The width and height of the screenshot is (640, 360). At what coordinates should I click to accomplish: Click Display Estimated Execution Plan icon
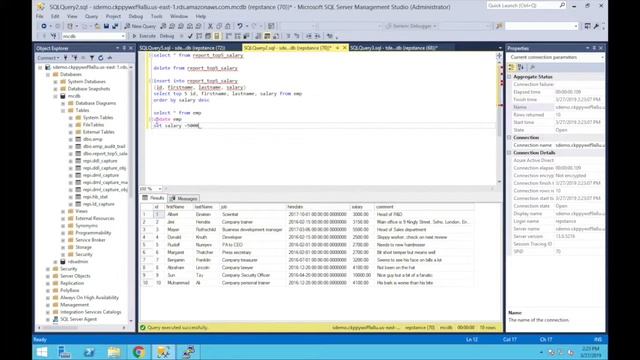(199, 36)
